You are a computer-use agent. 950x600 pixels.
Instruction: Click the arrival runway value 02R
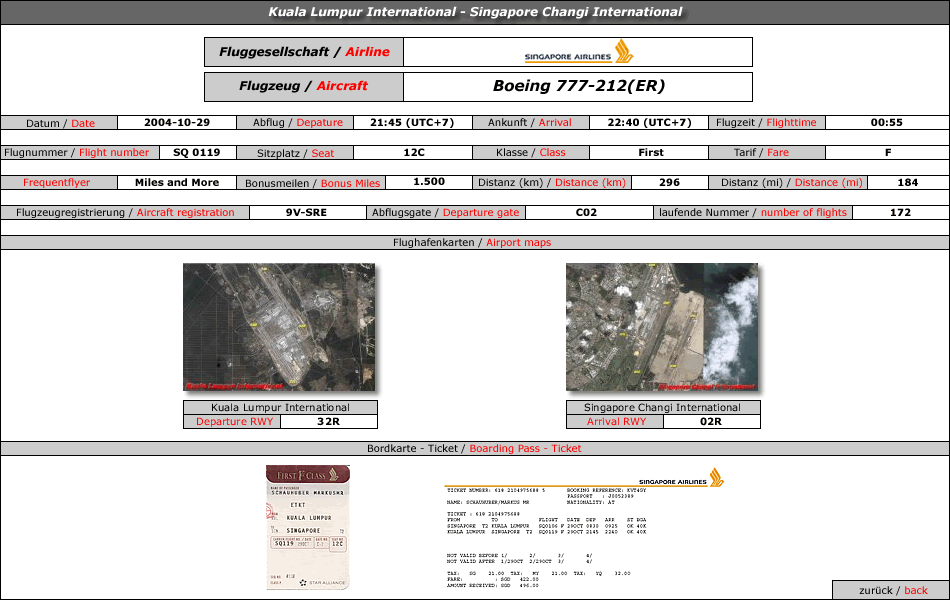point(711,422)
